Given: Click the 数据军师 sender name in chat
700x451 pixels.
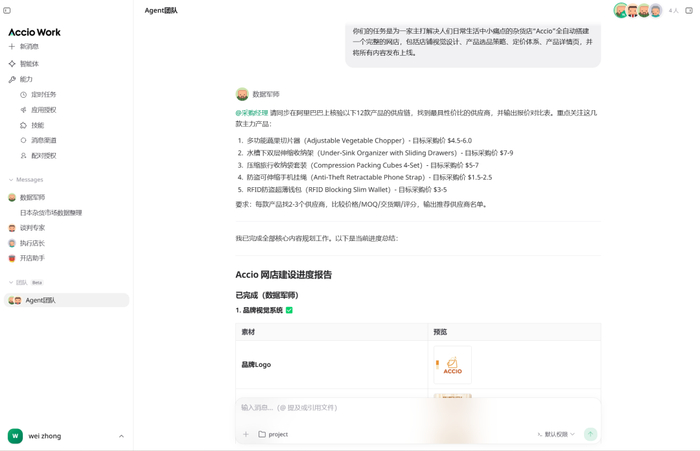Looking at the screenshot, I should [x=266, y=94].
